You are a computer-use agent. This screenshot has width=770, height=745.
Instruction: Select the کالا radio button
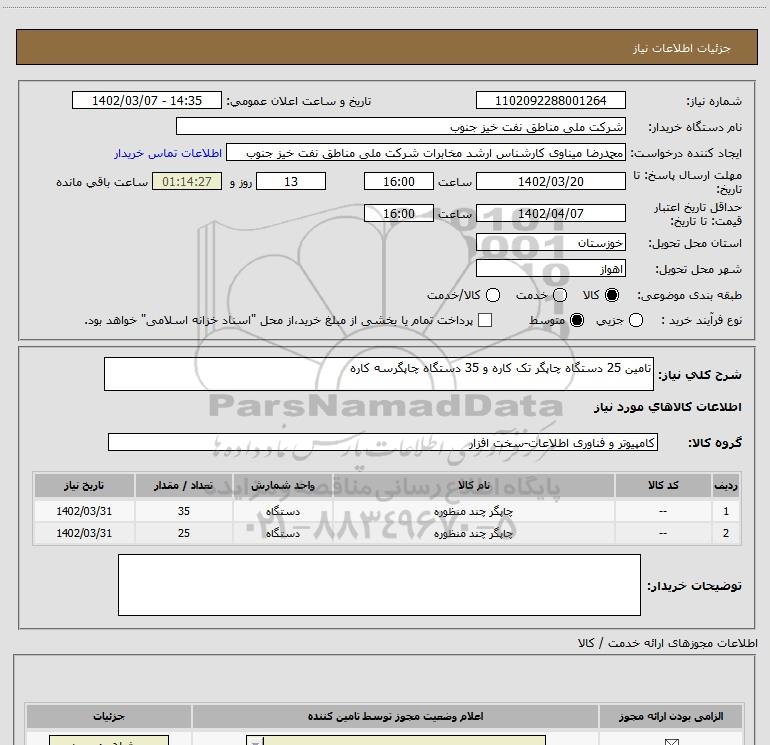[612, 295]
